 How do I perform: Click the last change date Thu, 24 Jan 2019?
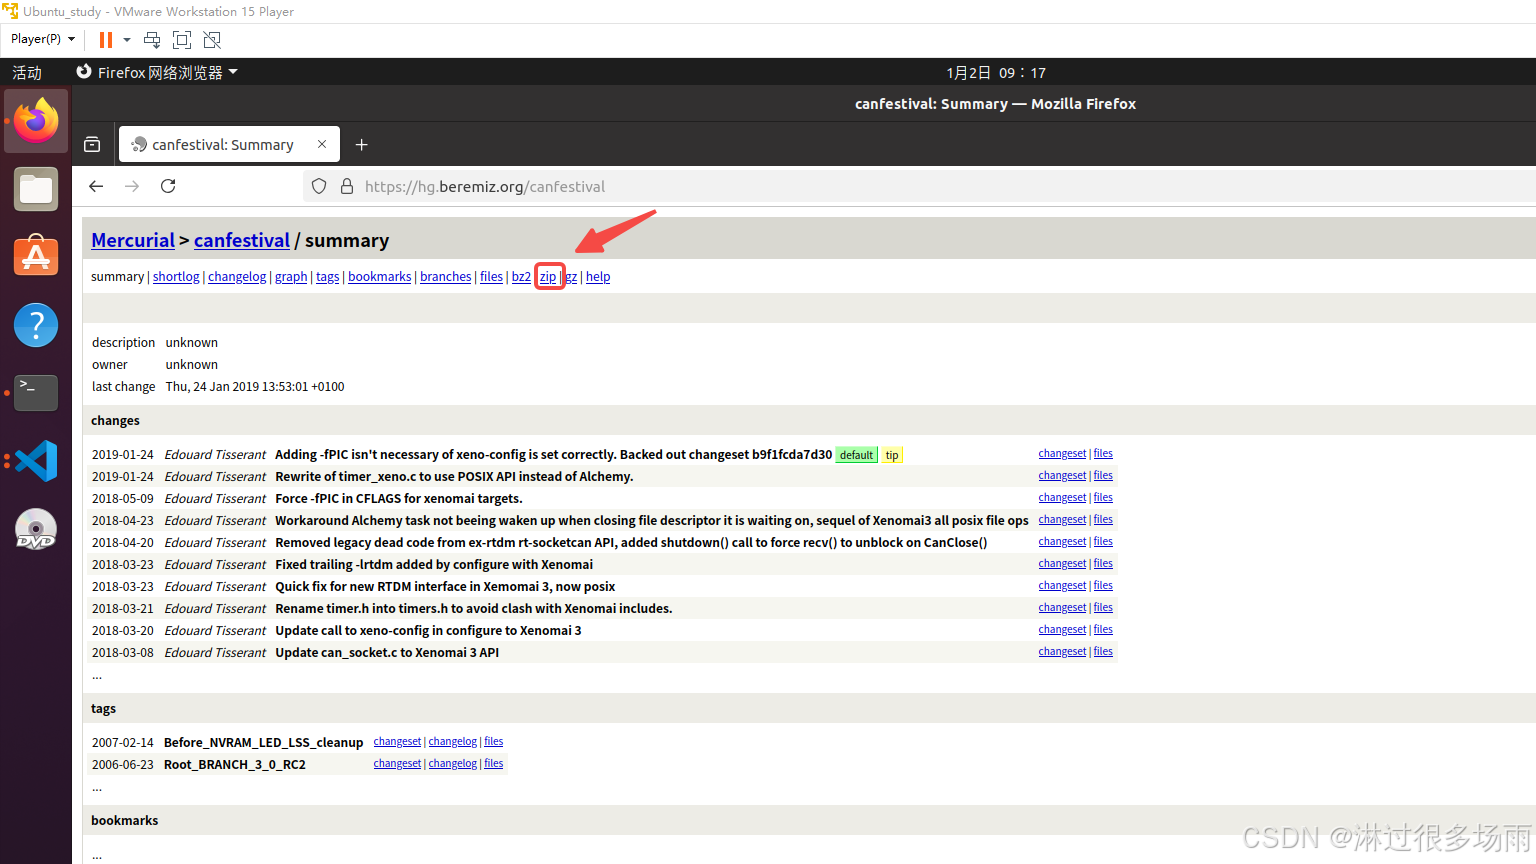point(255,387)
